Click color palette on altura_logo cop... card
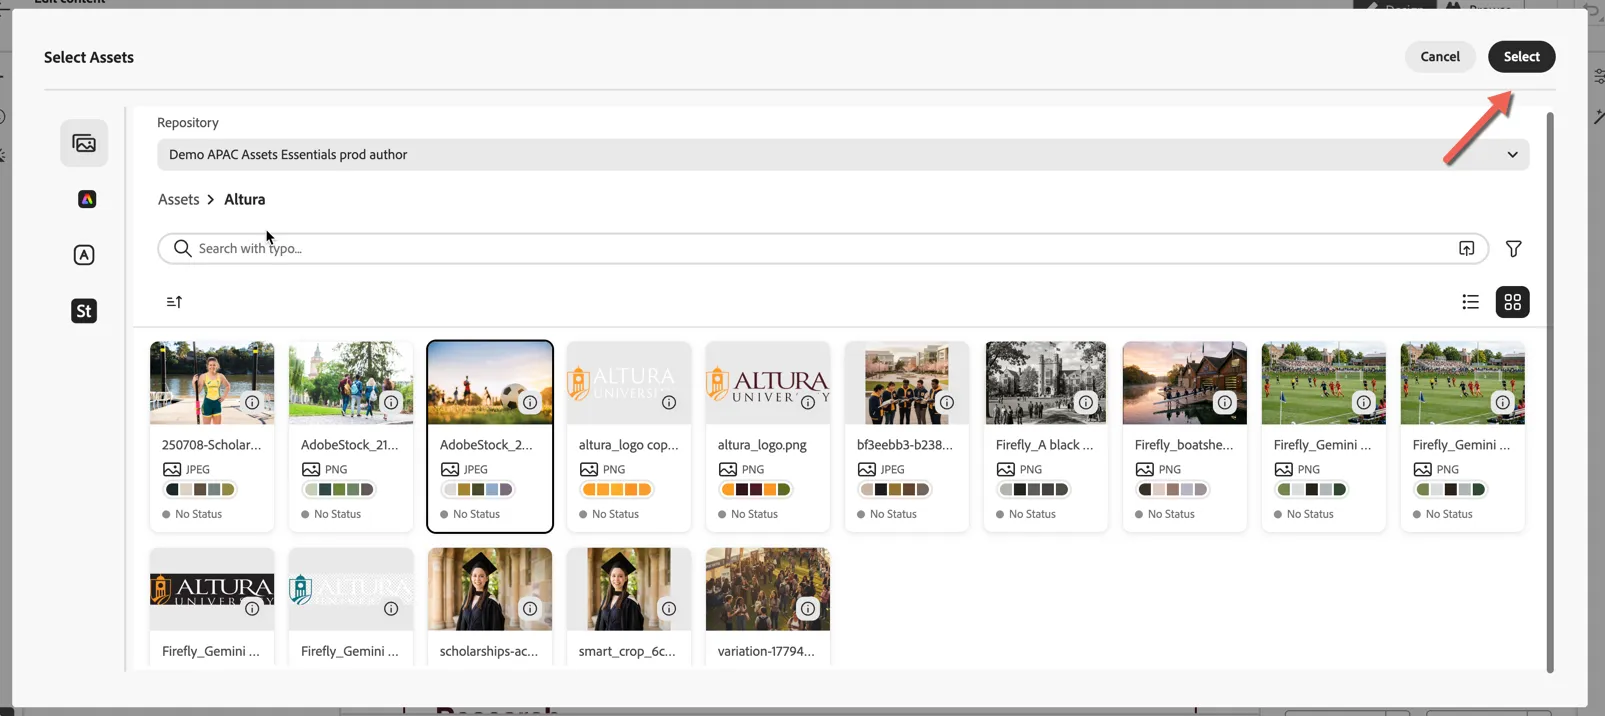1605x716 pixels. pyautogui.click(x=616, y=489)
